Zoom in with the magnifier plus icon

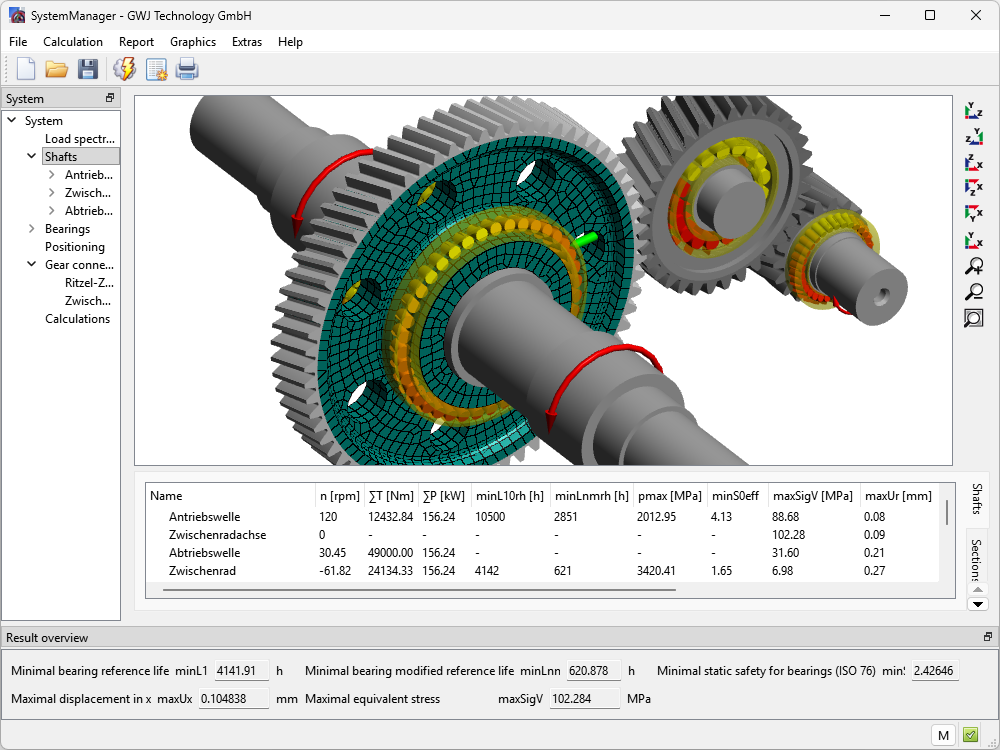coord(973,266)
